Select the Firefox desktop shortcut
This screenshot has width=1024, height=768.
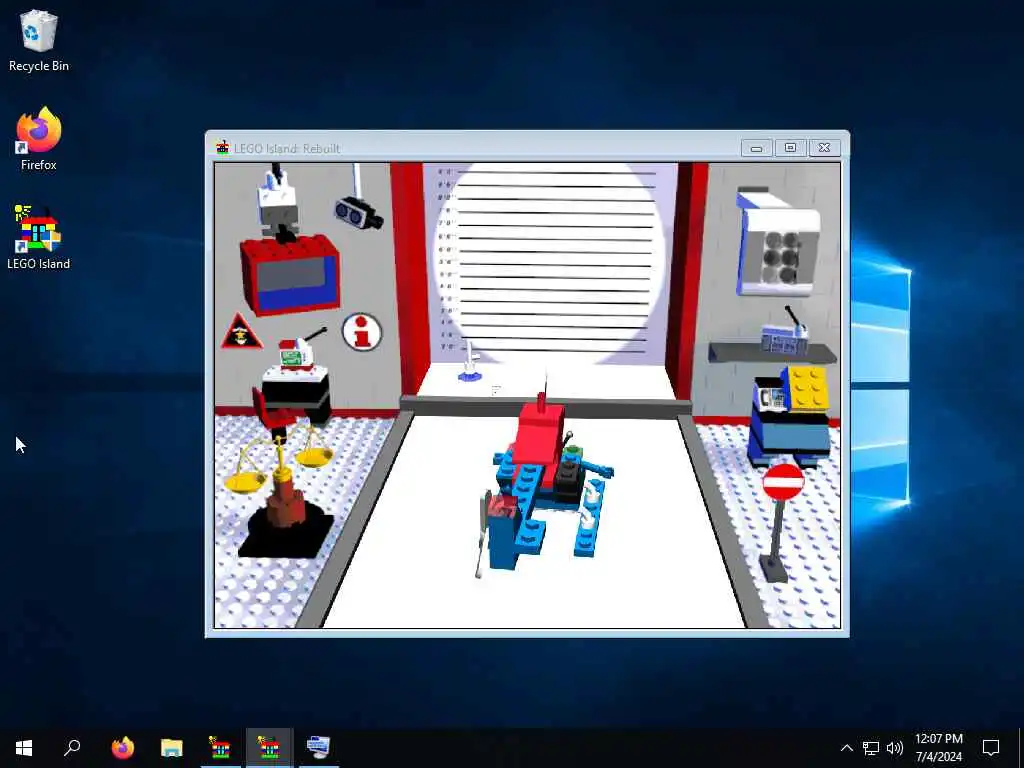coord(39,139)
